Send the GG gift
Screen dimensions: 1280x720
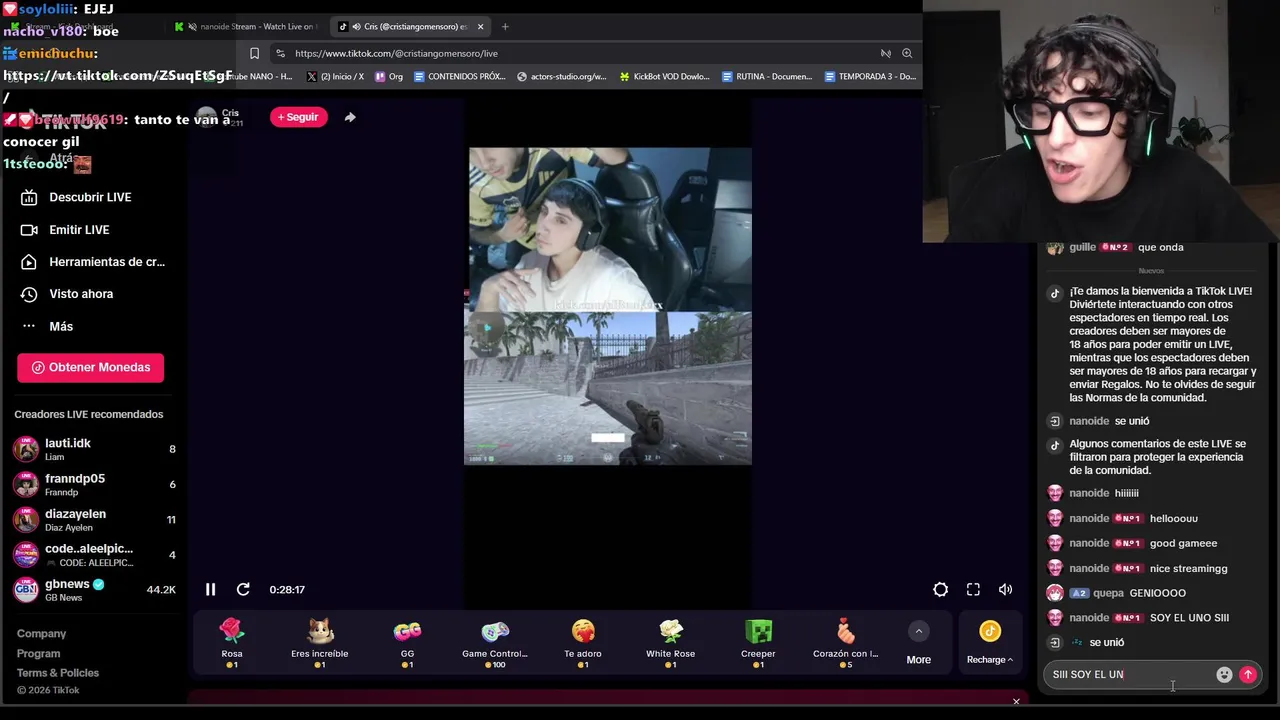pos(407,643)
